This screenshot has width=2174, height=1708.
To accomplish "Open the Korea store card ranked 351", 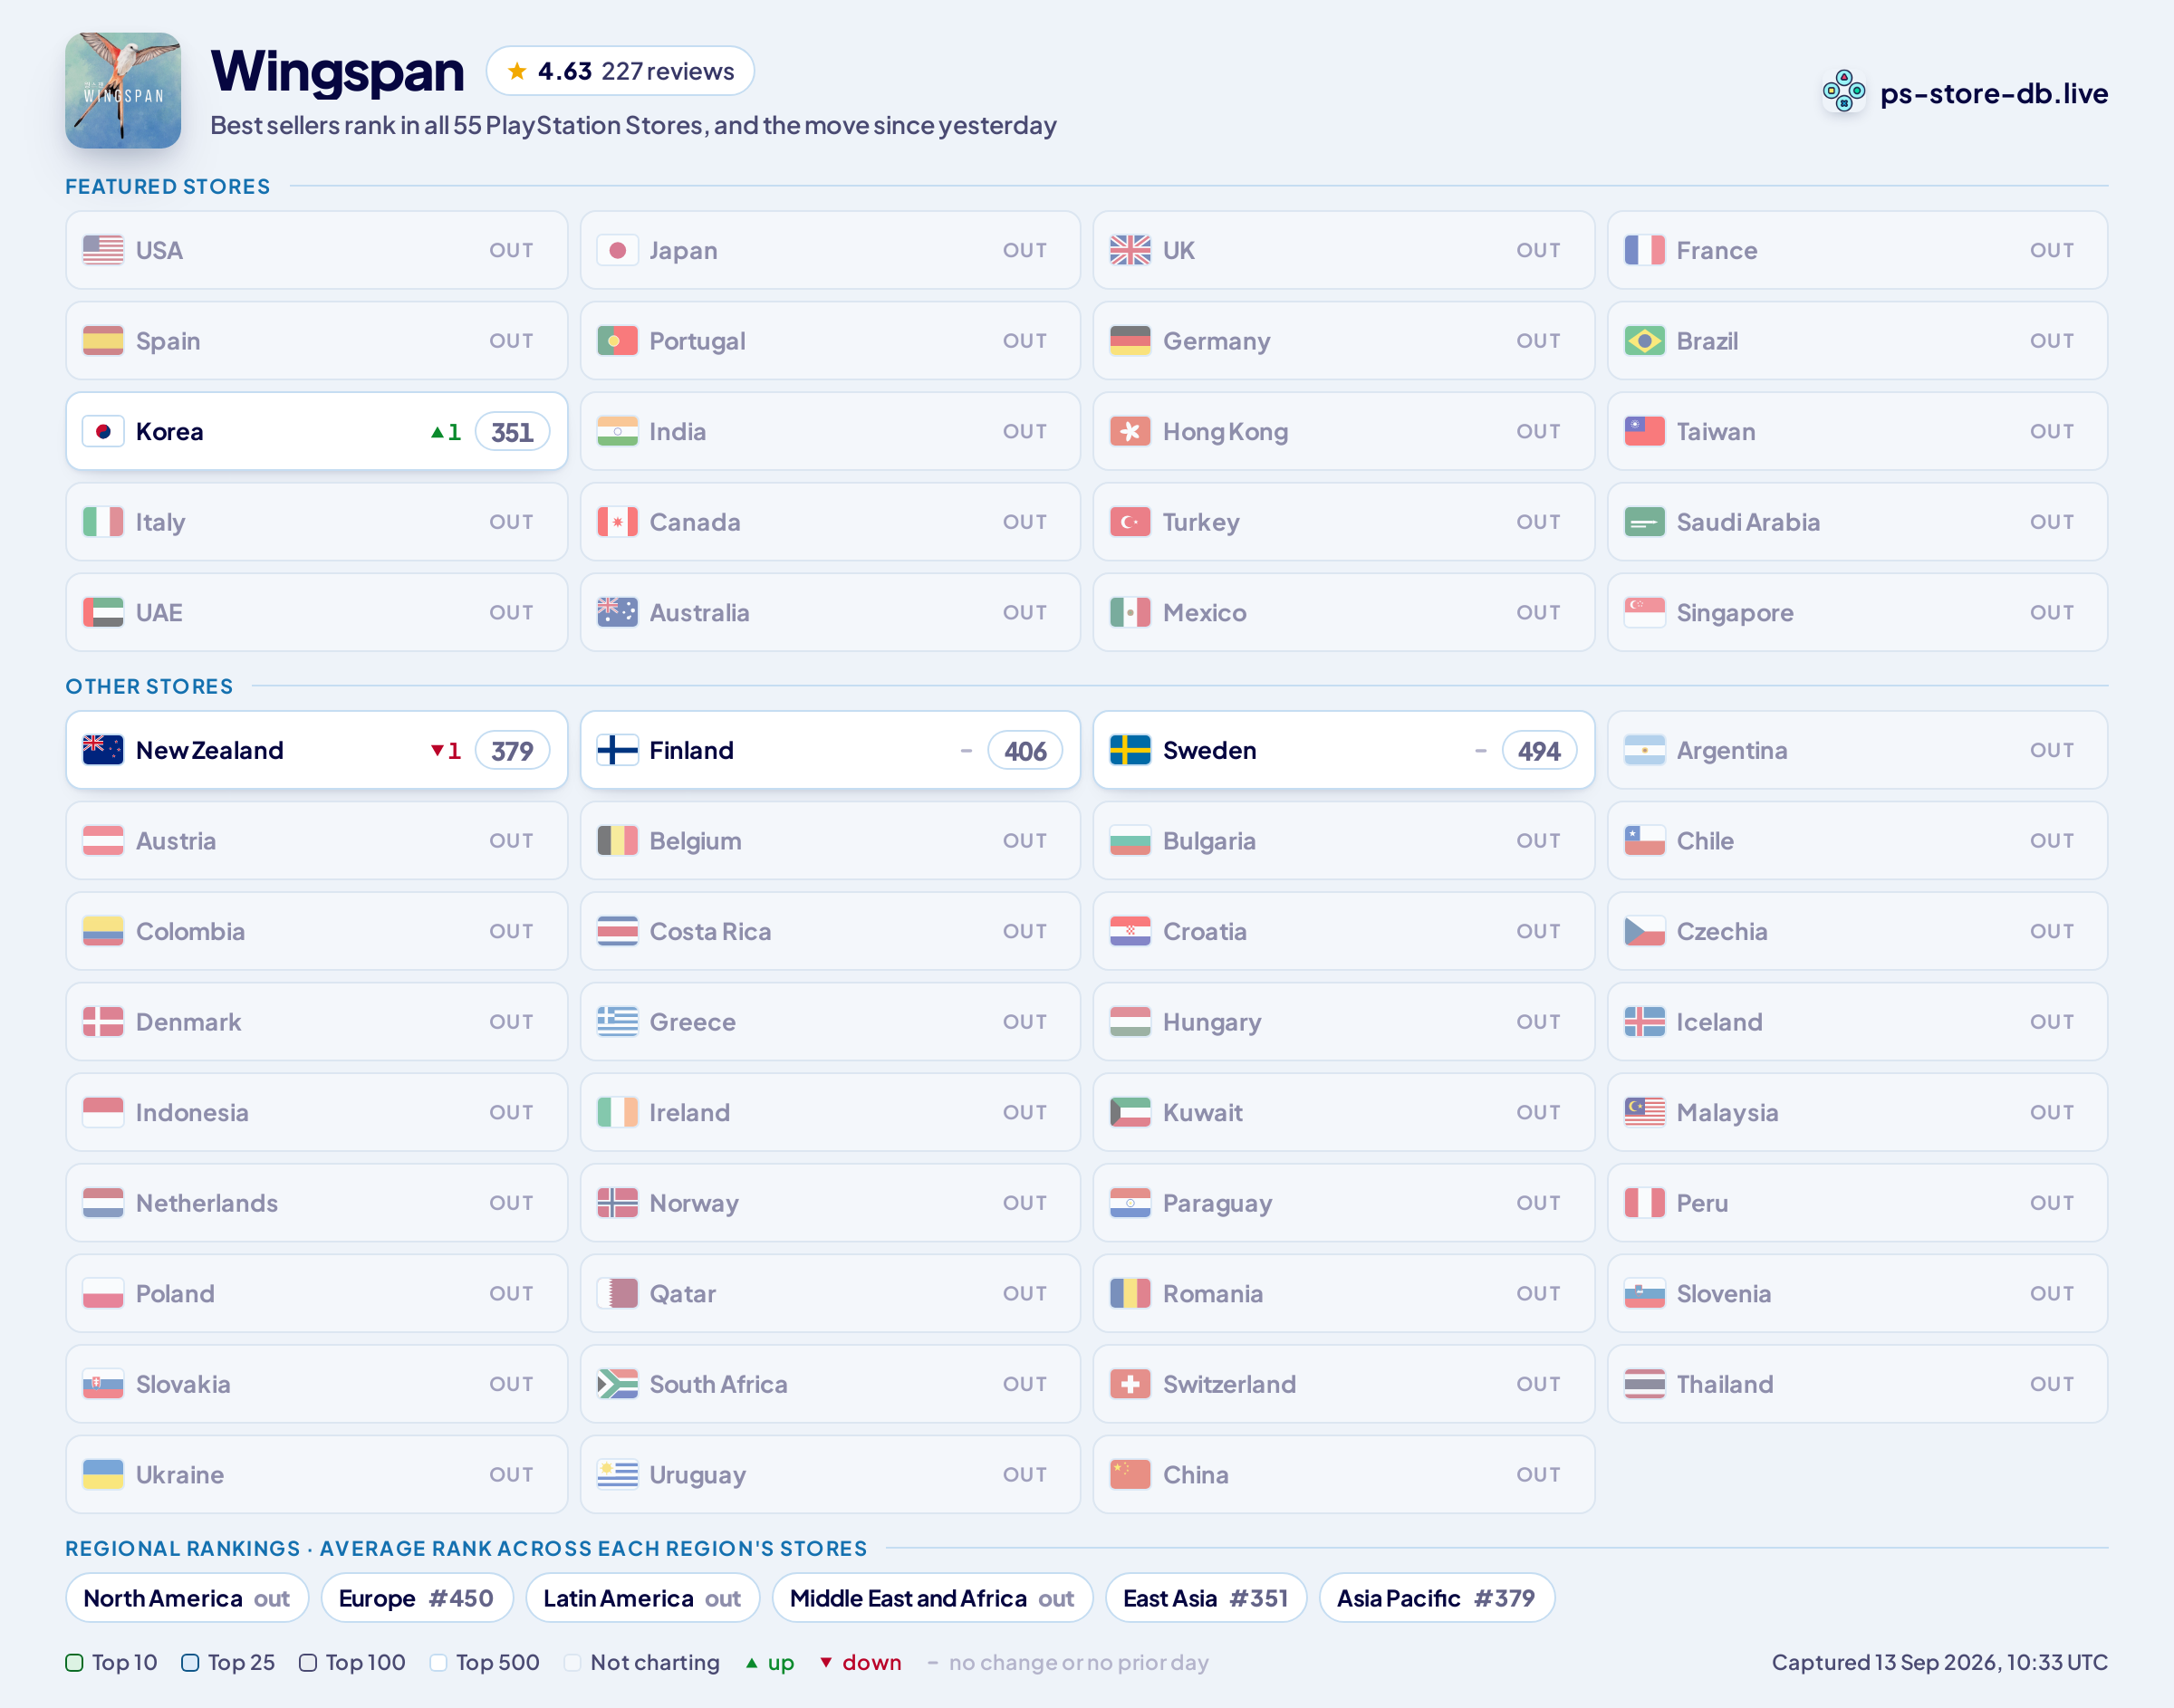I will [x=316, y=431].
